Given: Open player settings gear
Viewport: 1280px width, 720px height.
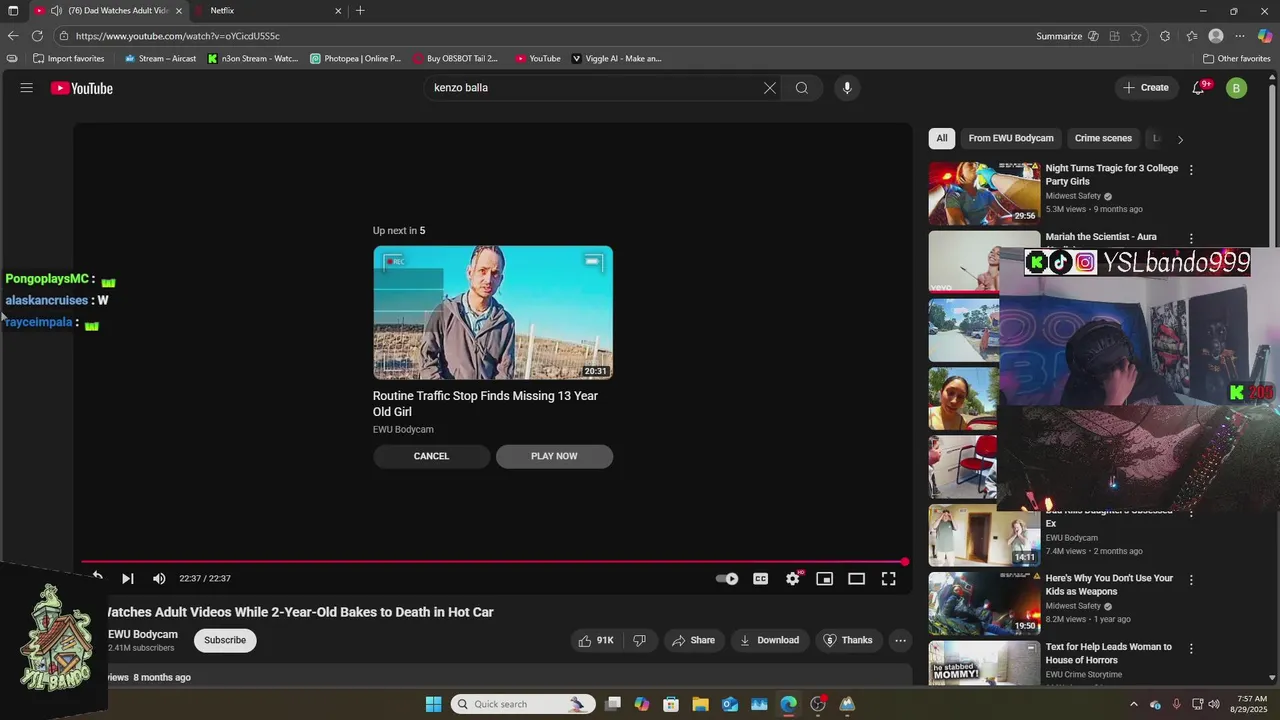Looking at the screenshot, I should pyautogui.click(x=793, y=578).
